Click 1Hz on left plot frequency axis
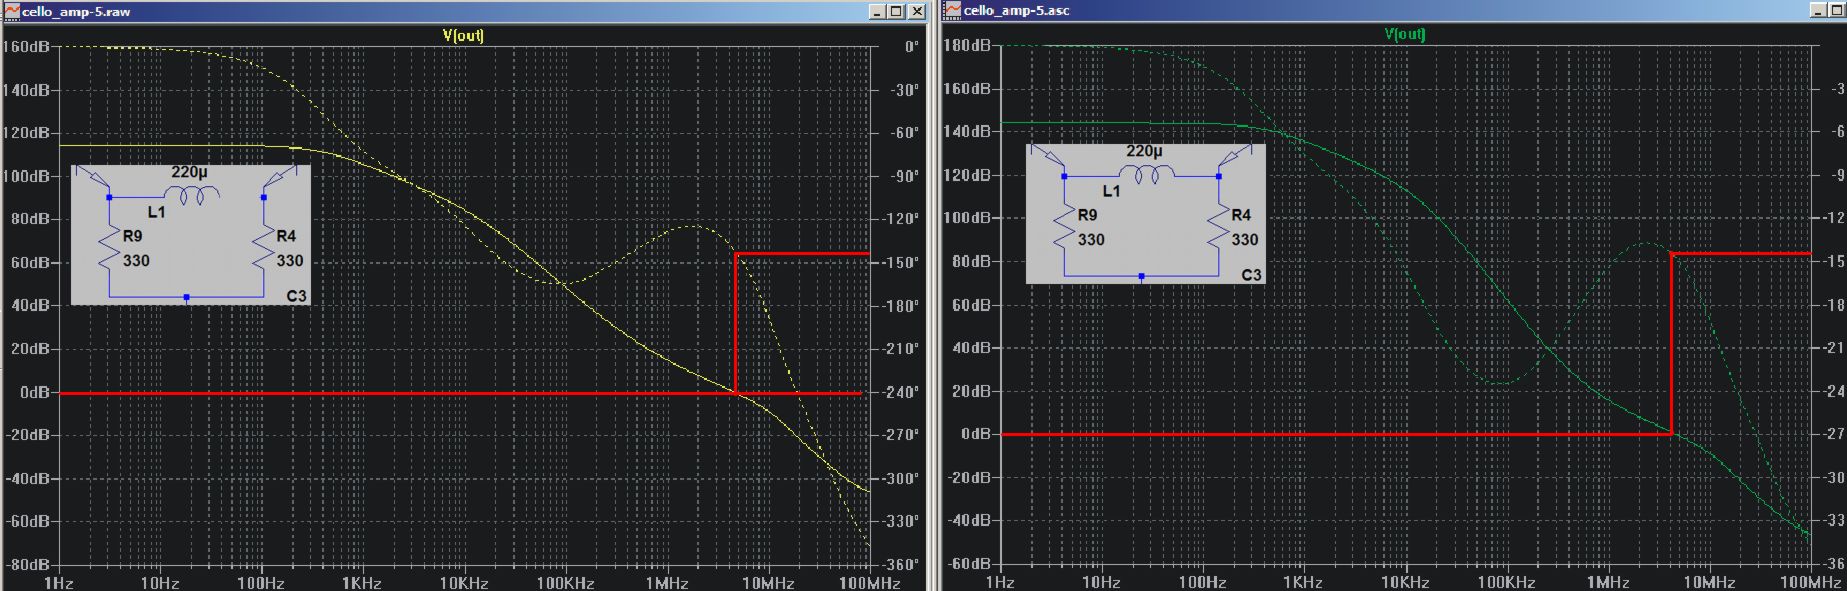The height and width of the screenshot is (591, 1847). (x=59, y=583)
